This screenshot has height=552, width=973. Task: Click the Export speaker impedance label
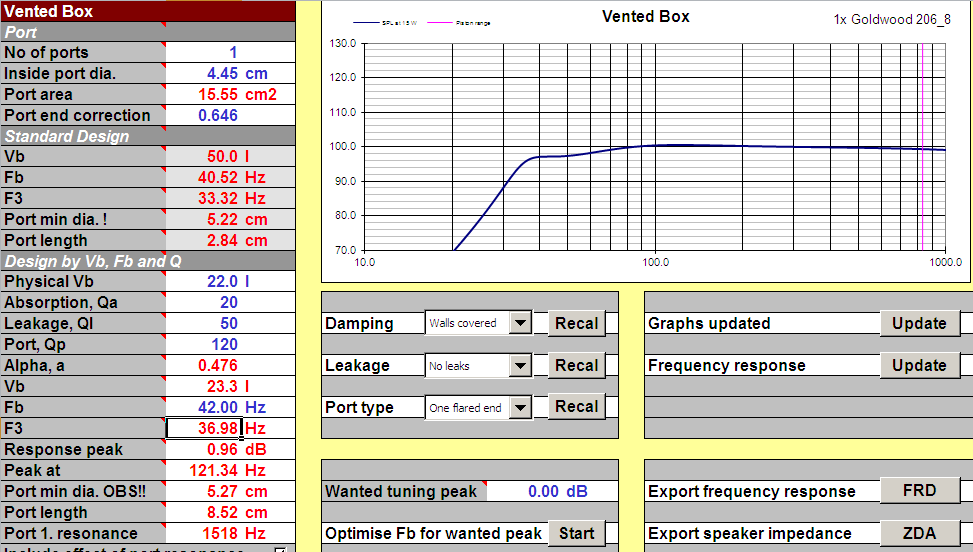tap(750, 533)
